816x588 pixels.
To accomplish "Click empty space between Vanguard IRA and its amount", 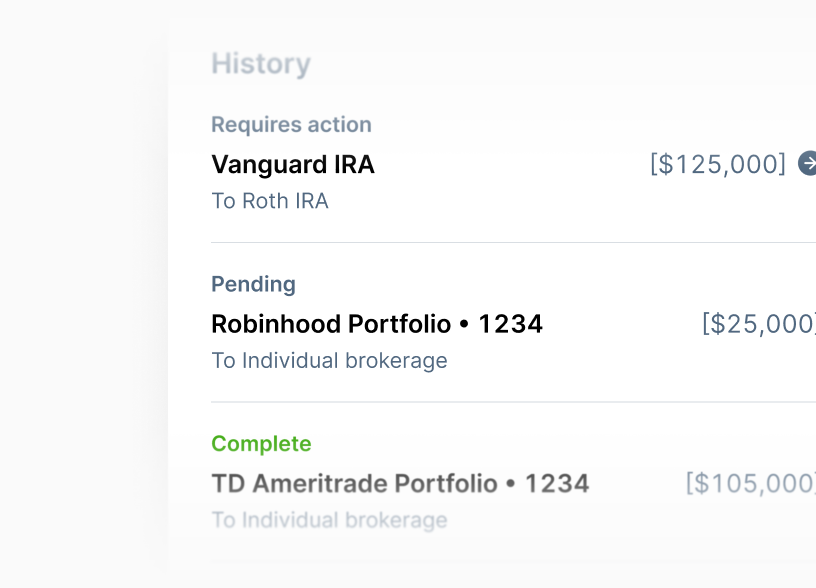I will click(x=510, y=165).
